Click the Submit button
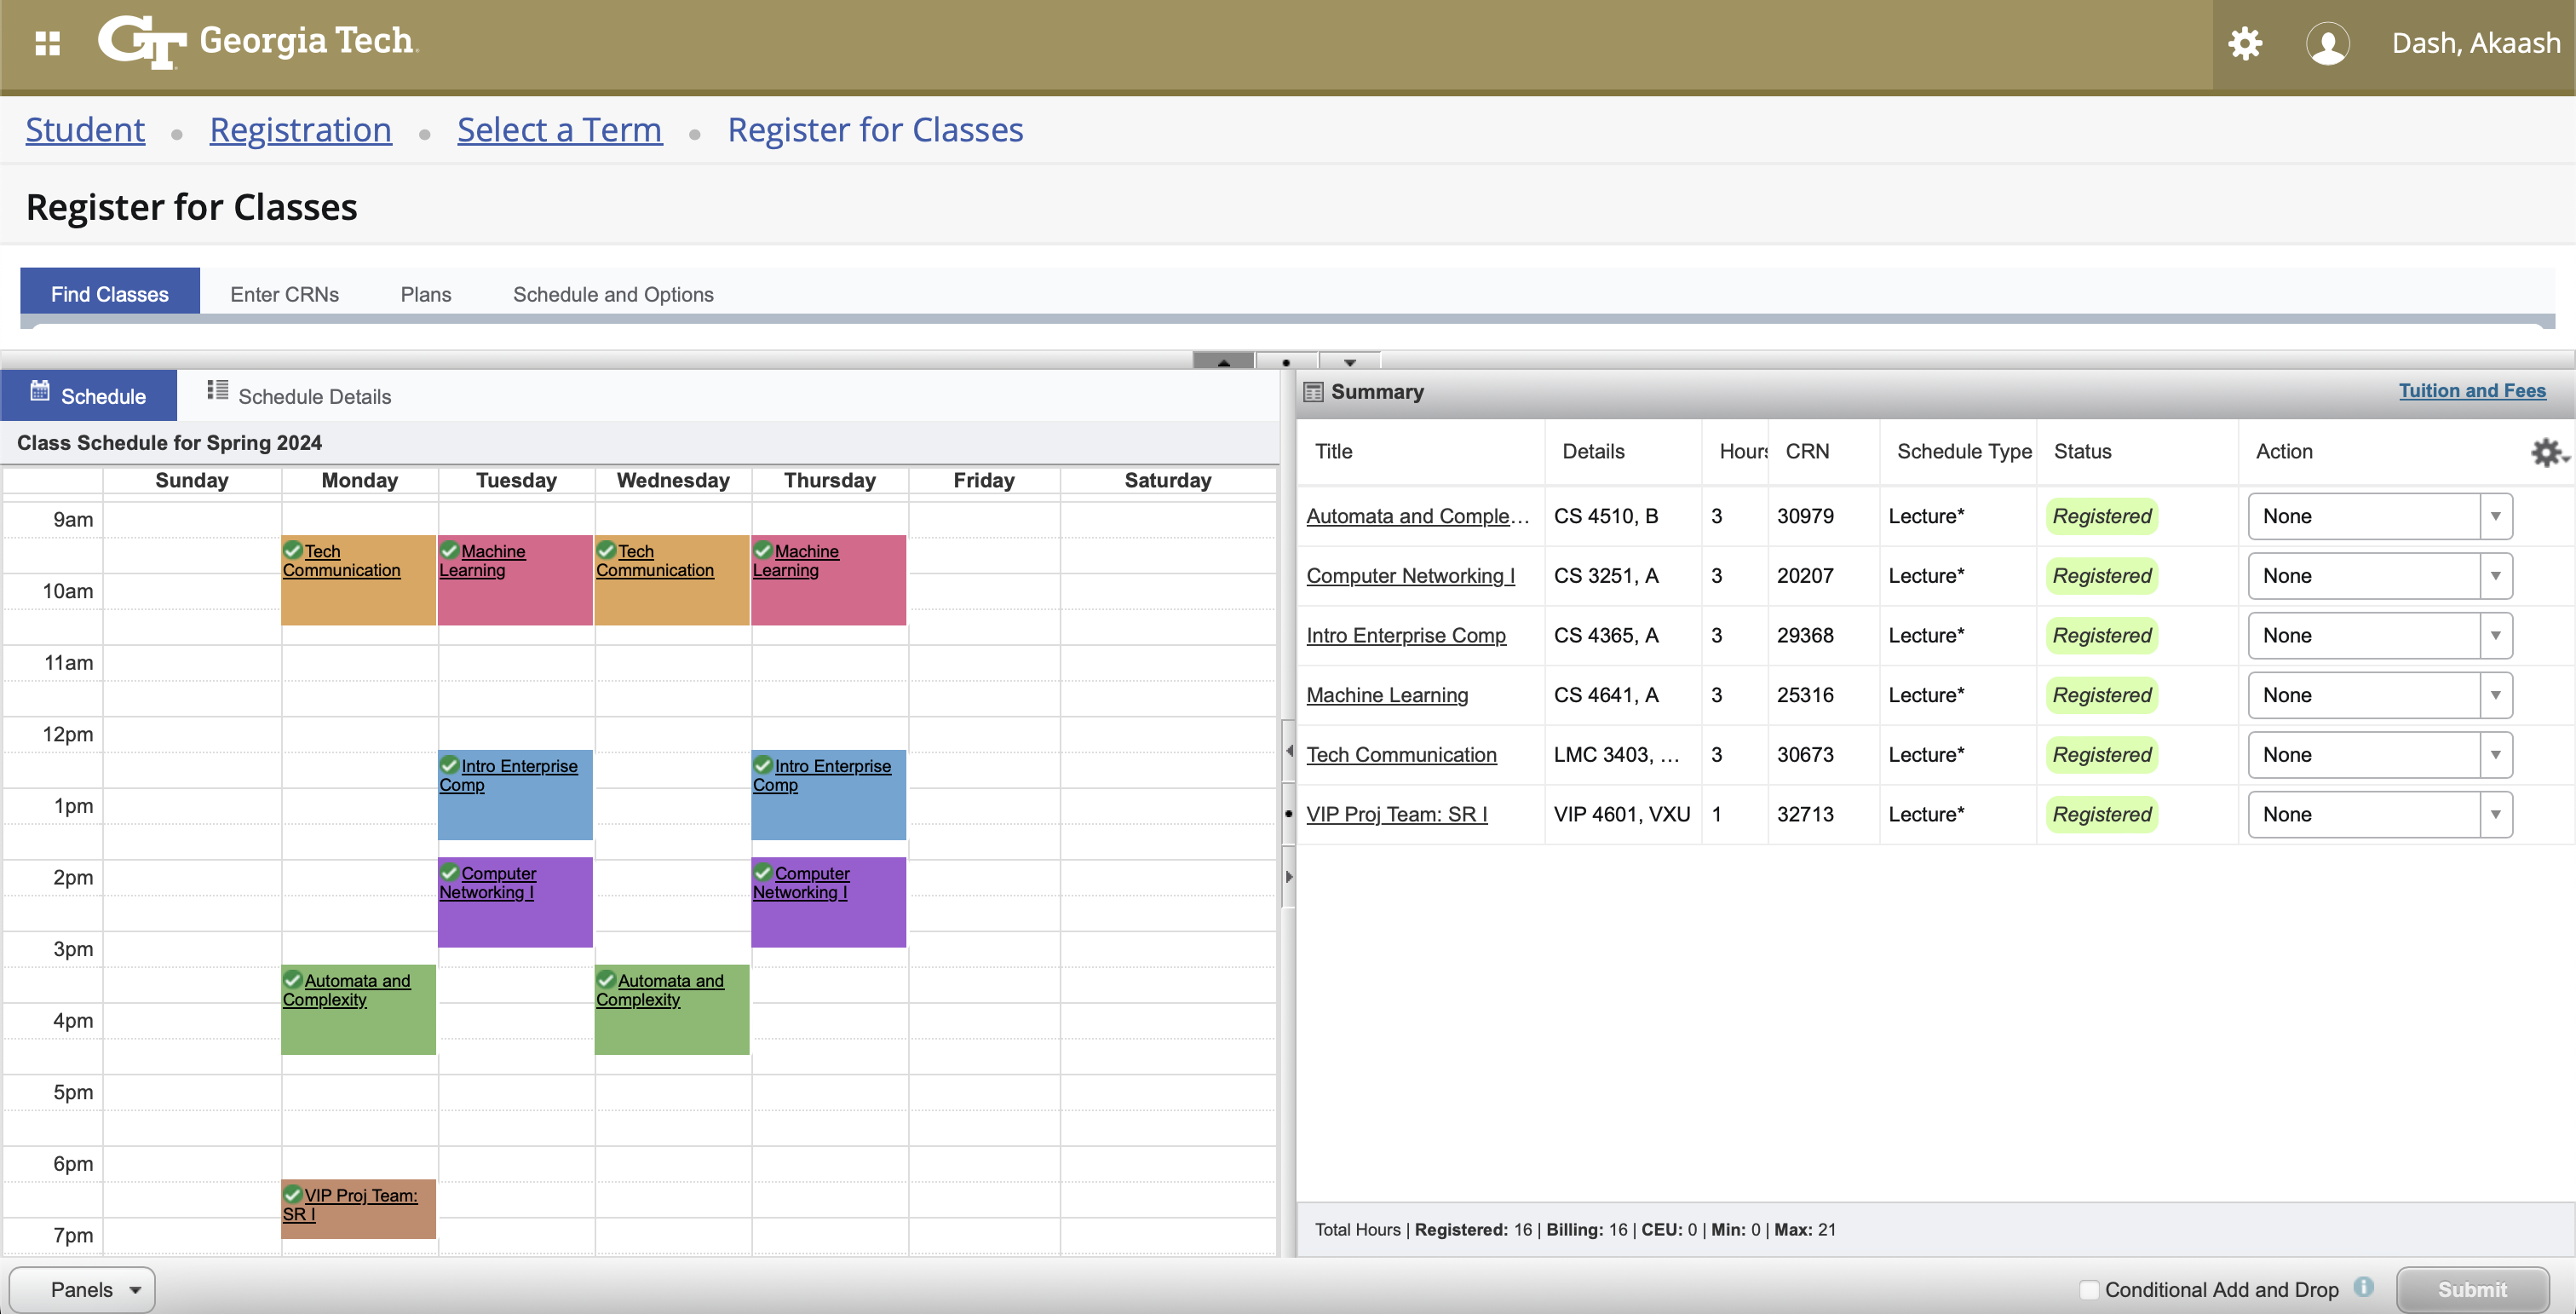 (x=2471, y=1290)
